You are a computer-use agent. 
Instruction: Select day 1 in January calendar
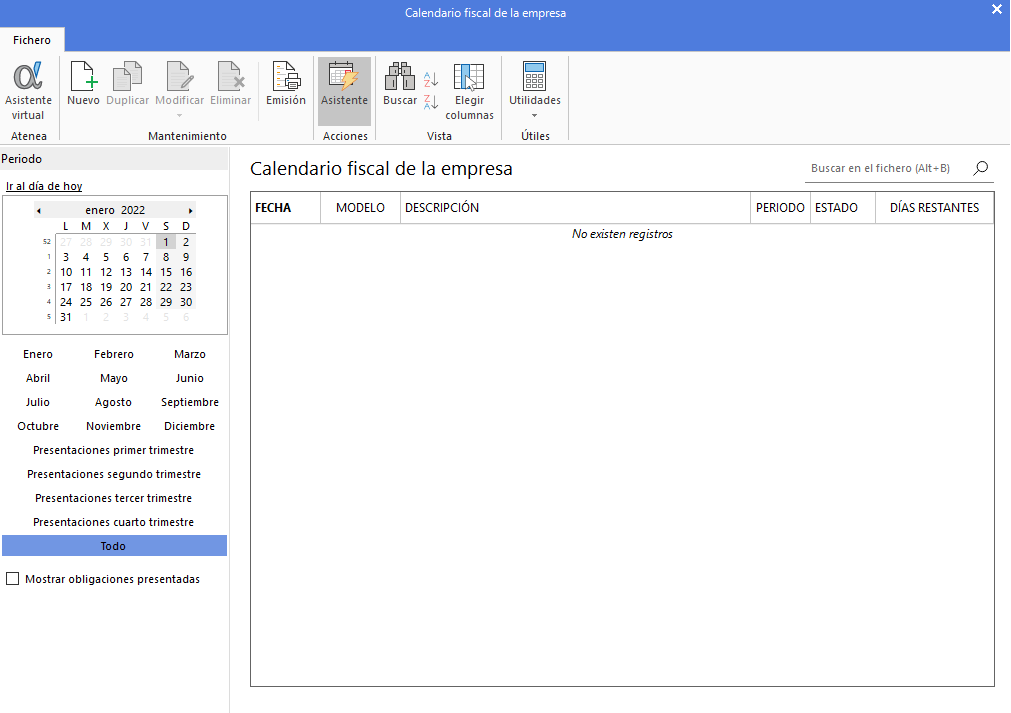tap(166, 242)
